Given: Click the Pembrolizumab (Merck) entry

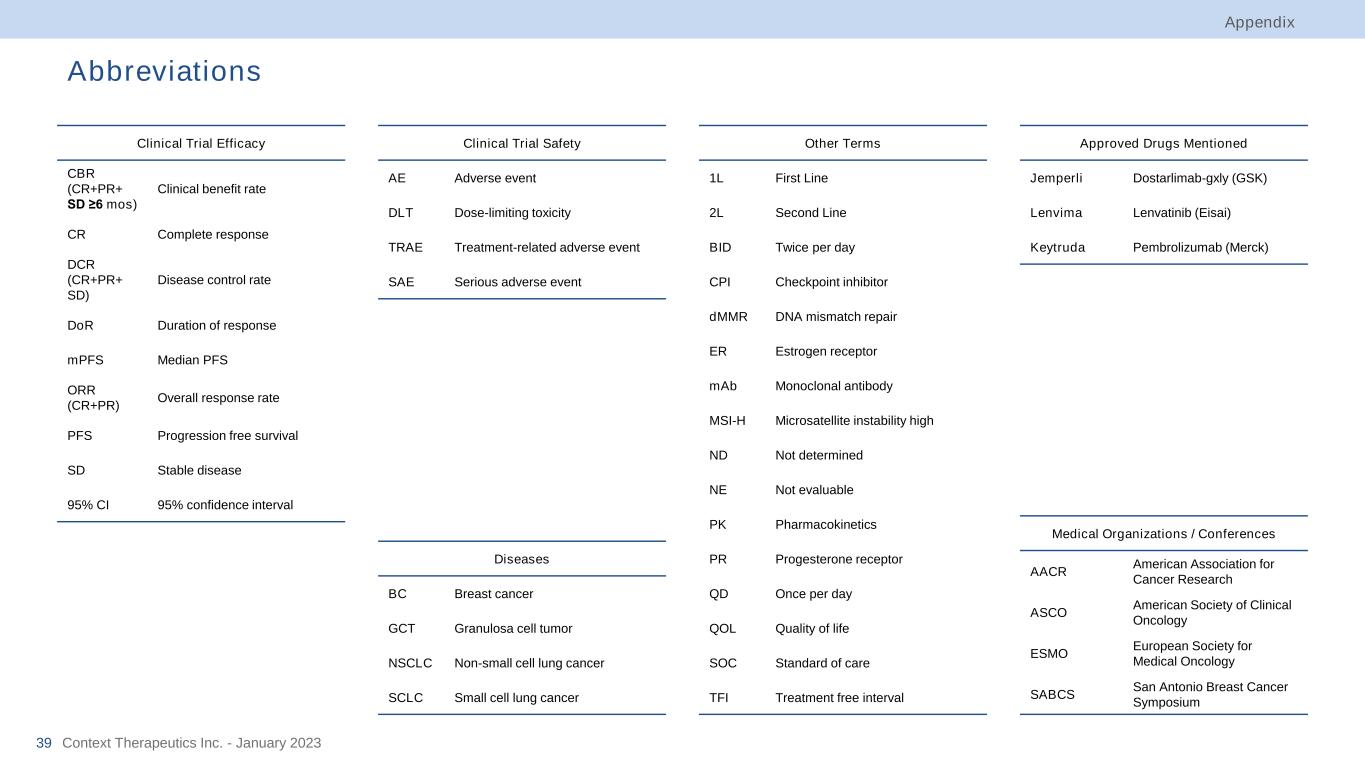Looking at the screenshot, I should click(1200, 247).
